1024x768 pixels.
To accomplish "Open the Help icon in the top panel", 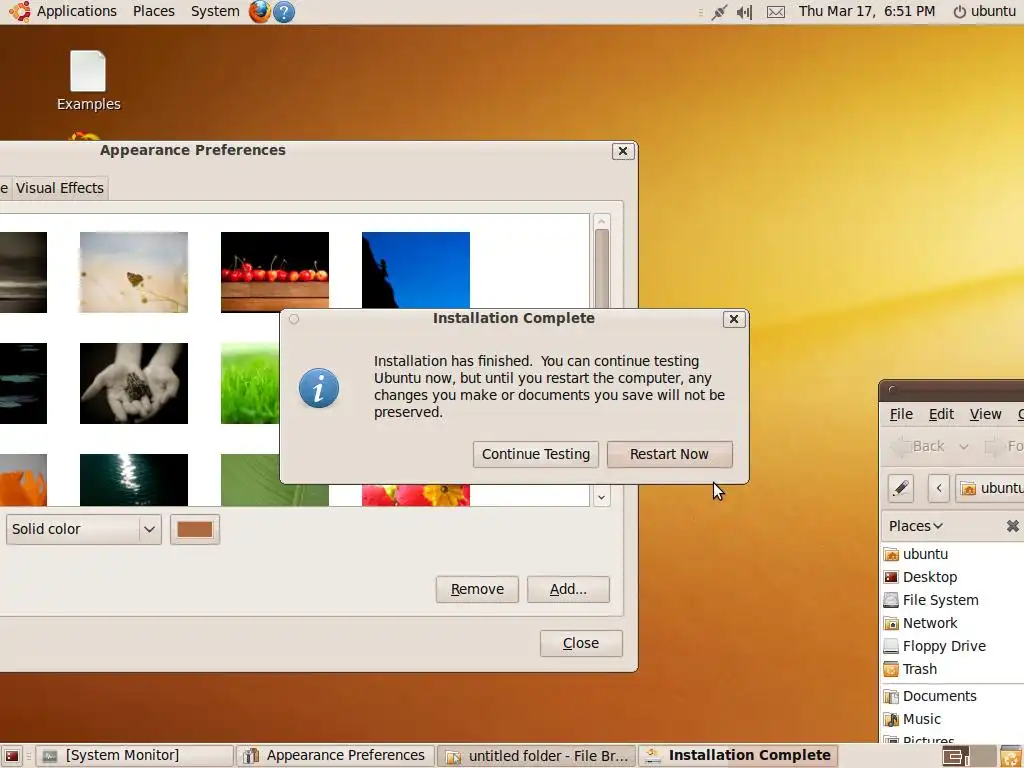I will pyautogui.click(x=283, y=12).
